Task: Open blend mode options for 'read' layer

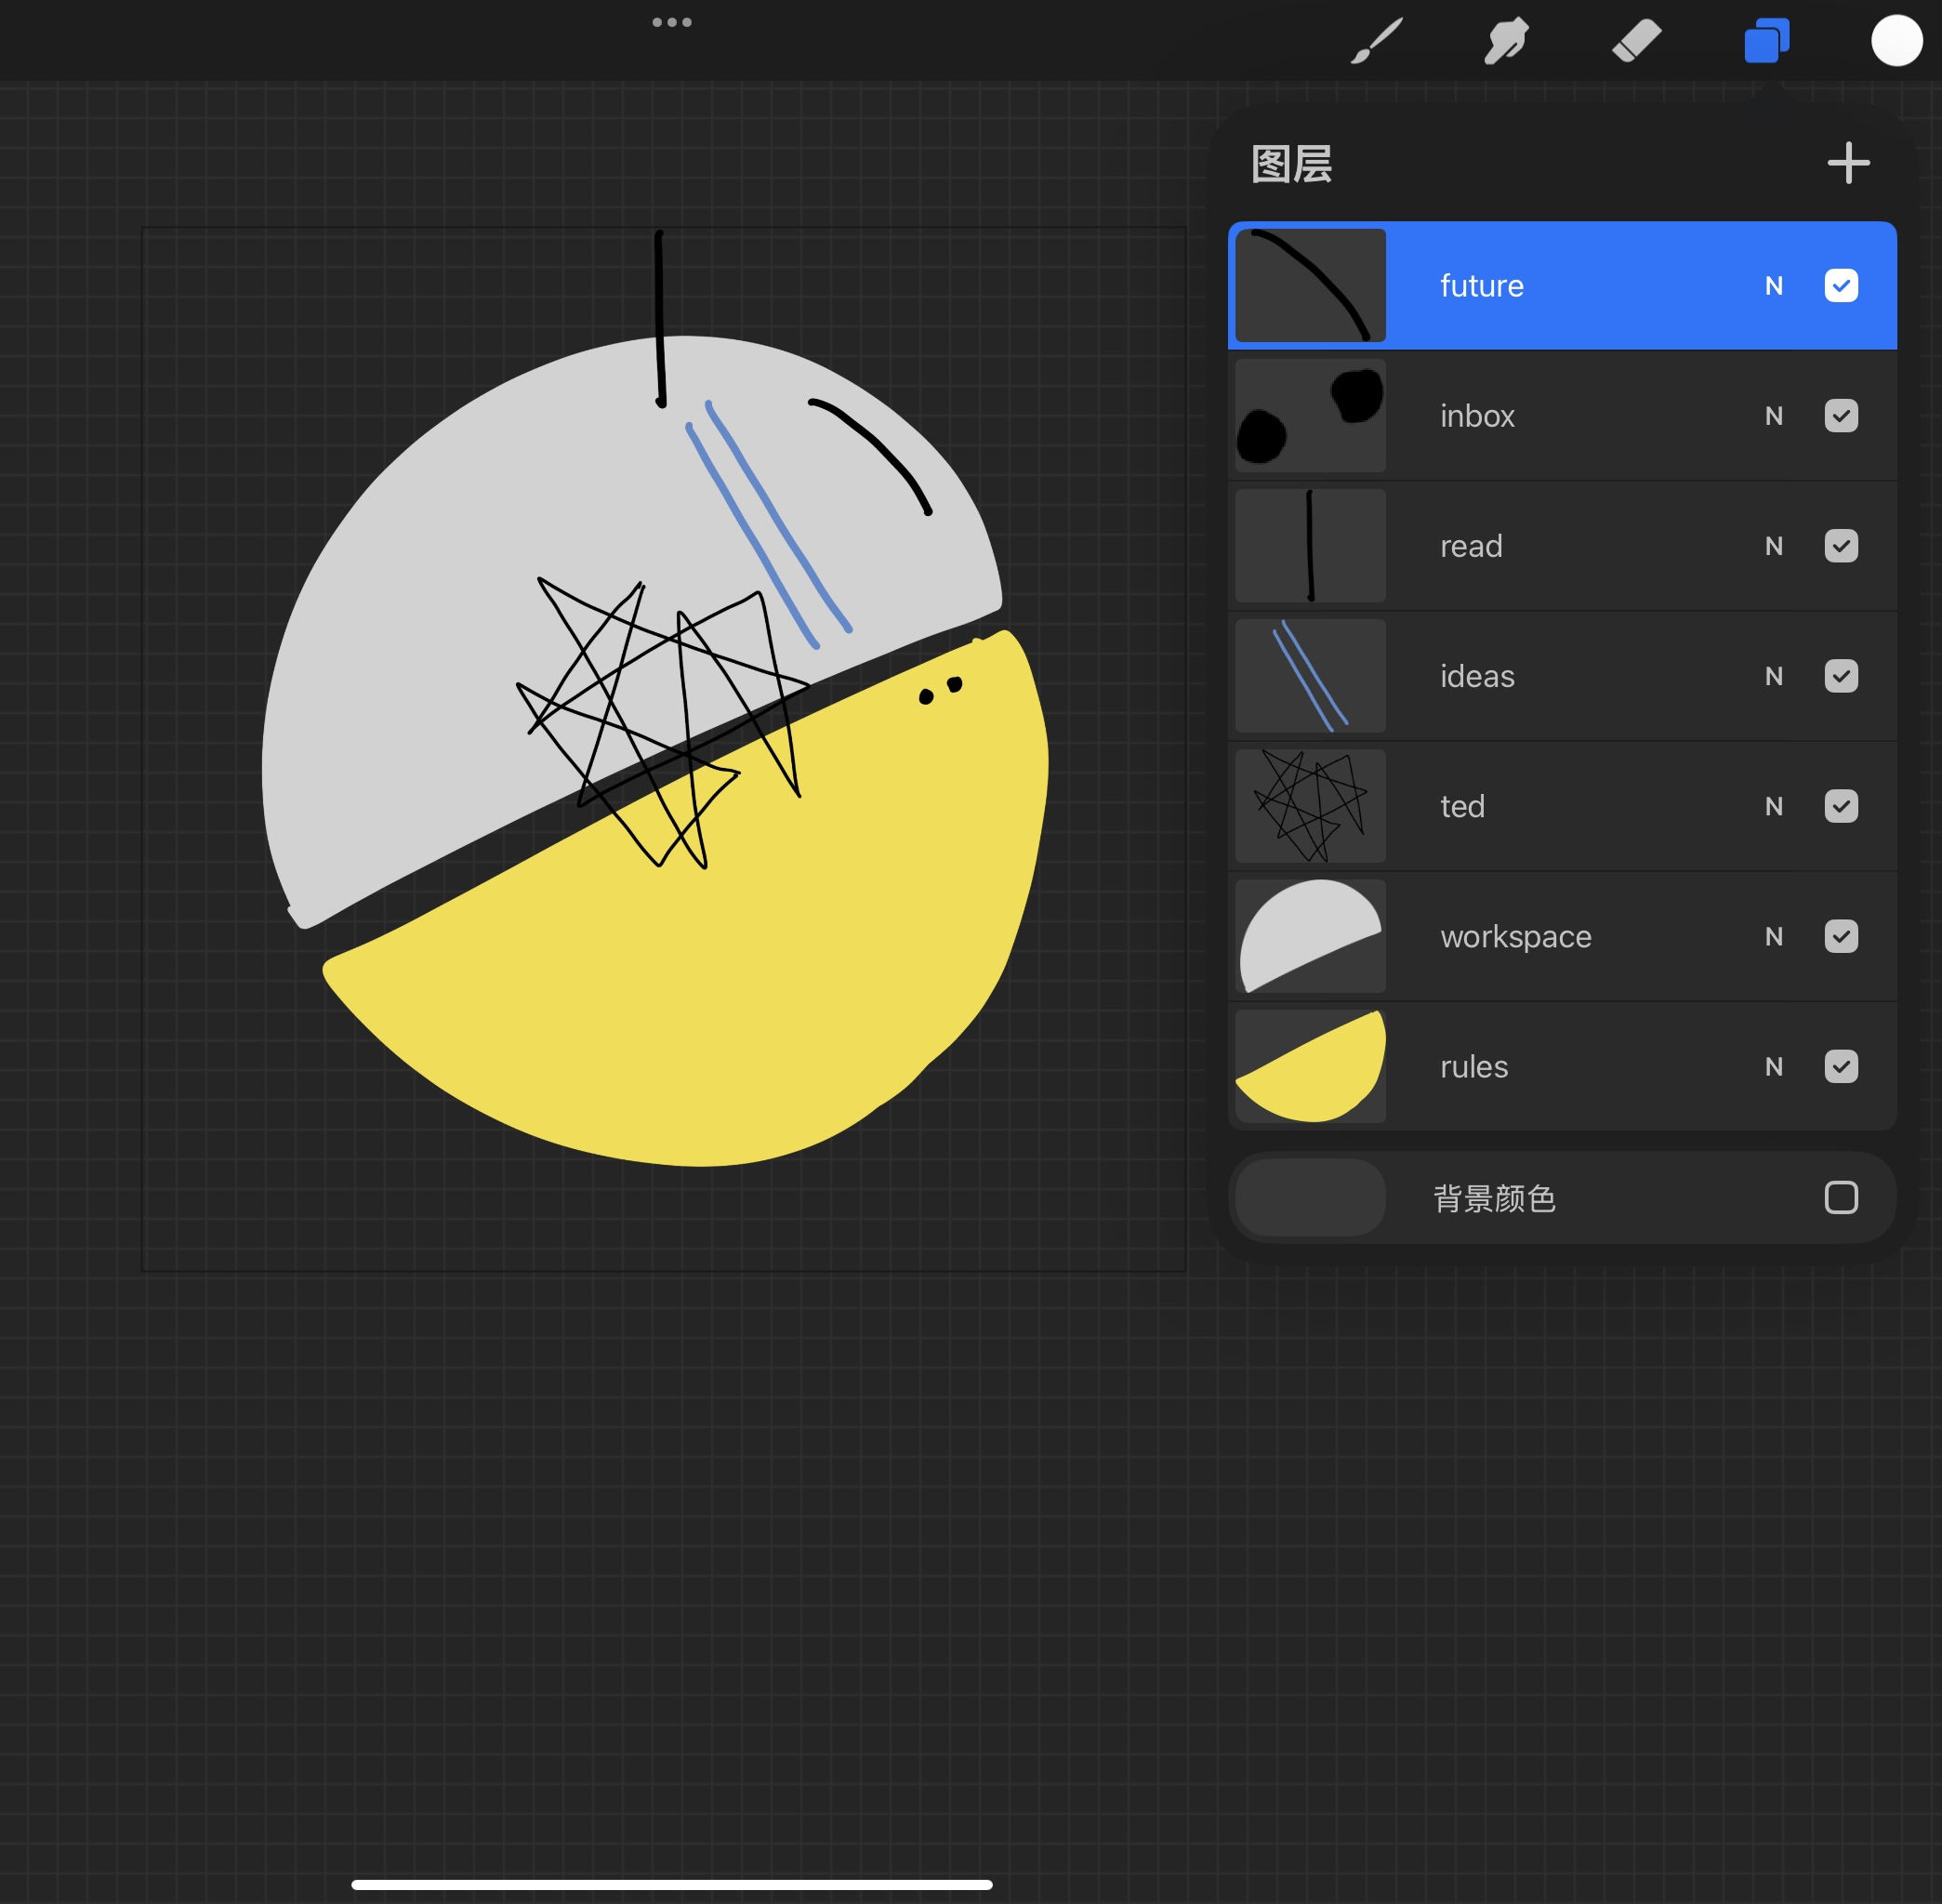Action: (x=1774, y=546)
